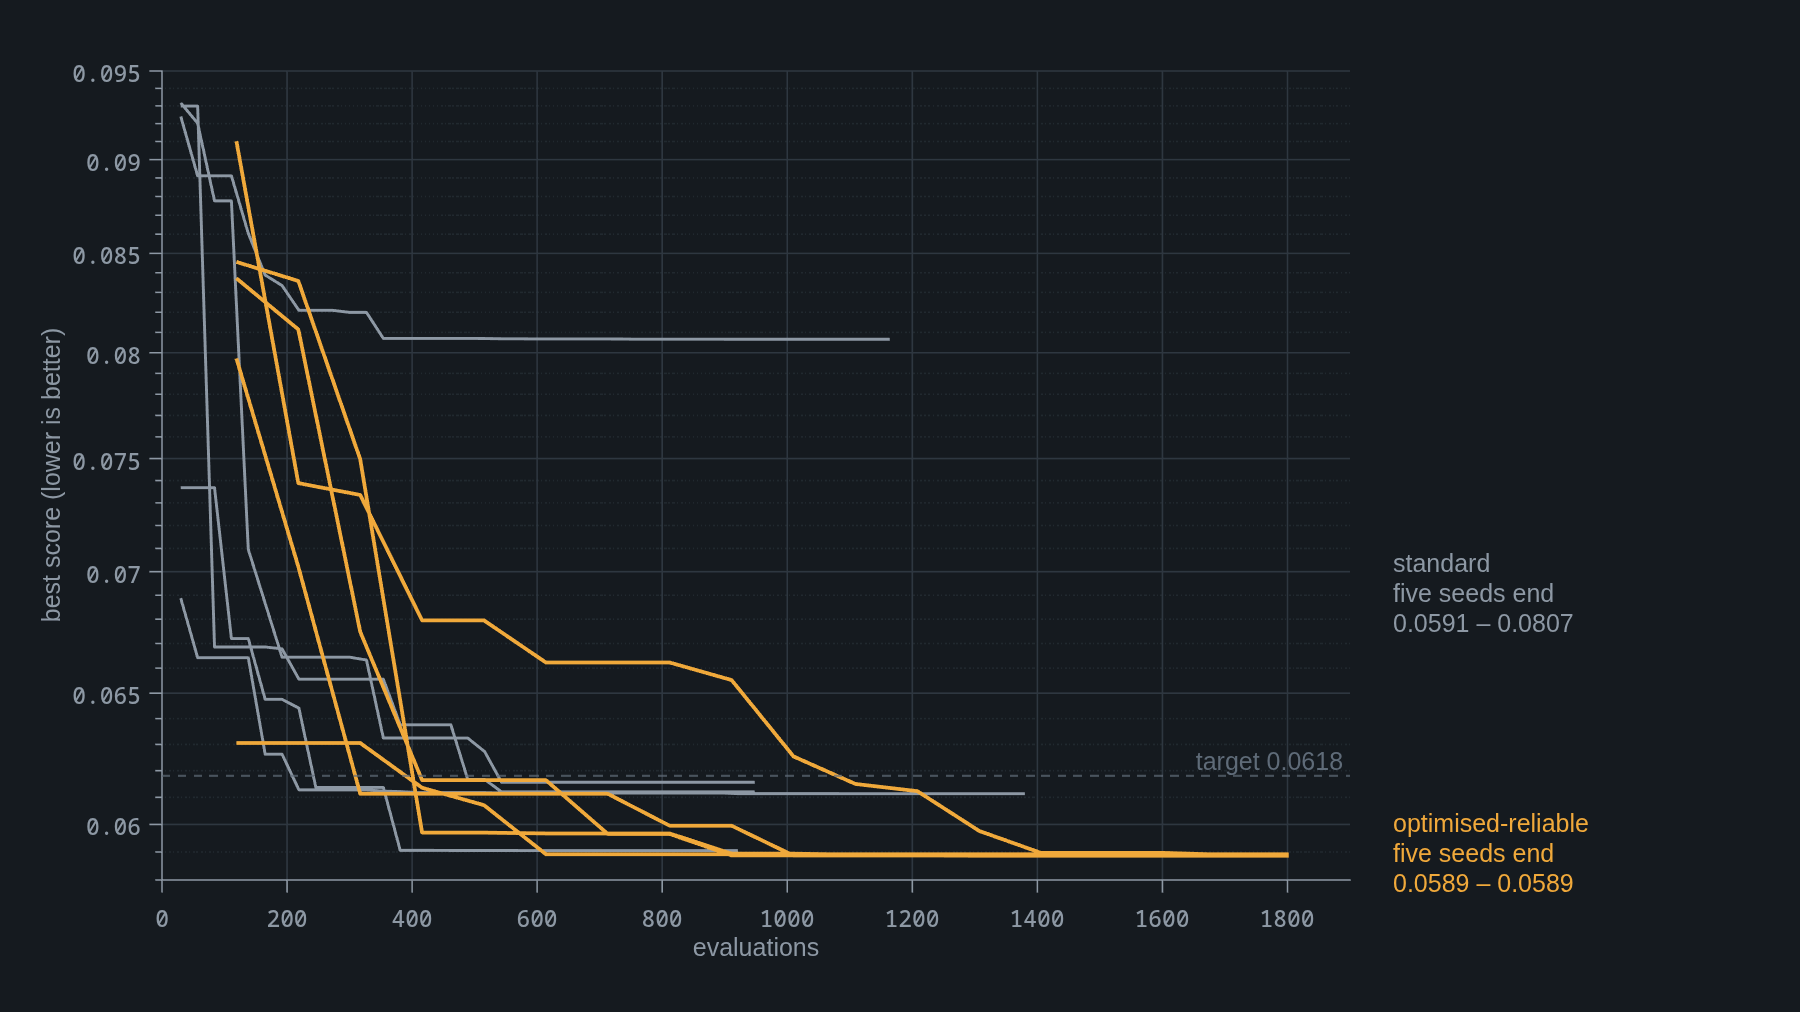Click the y-axis tick label 0.065
The image size is (1800, 1012).
pyautogui.click(x=106, y=695)
